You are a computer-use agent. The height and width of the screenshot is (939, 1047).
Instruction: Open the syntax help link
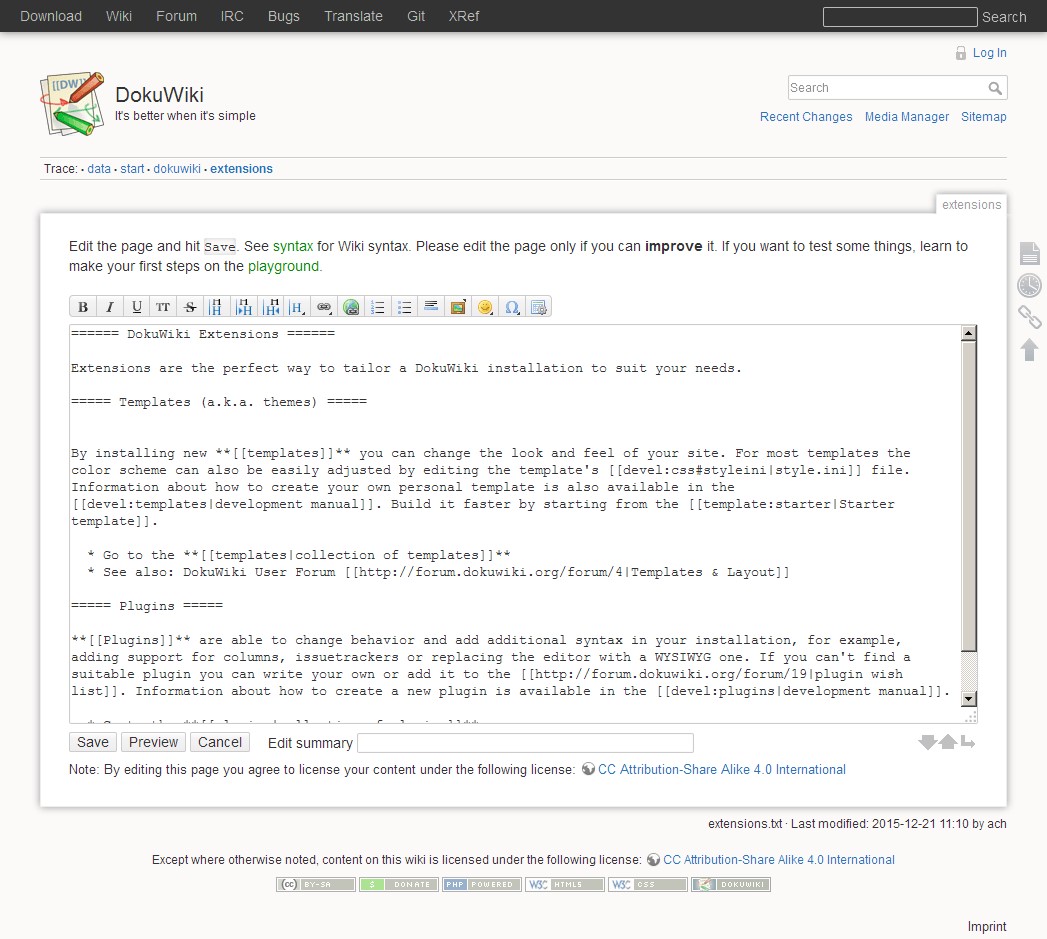click(293, 246)
